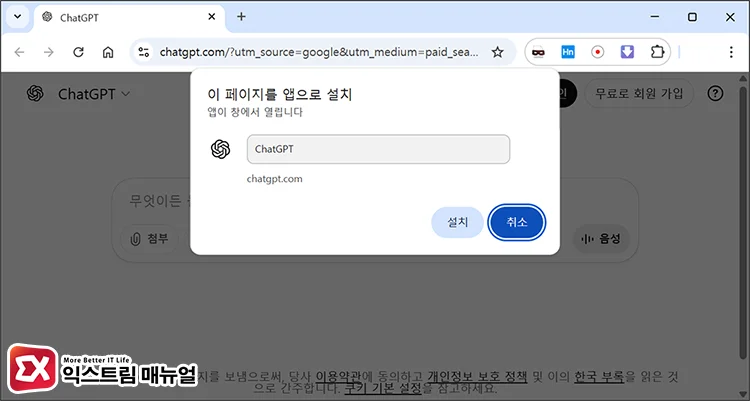Screen dimensions: 750x401
Task: Click the voice (음성) button
Action: pyautogui.click(x=601, y=238)
